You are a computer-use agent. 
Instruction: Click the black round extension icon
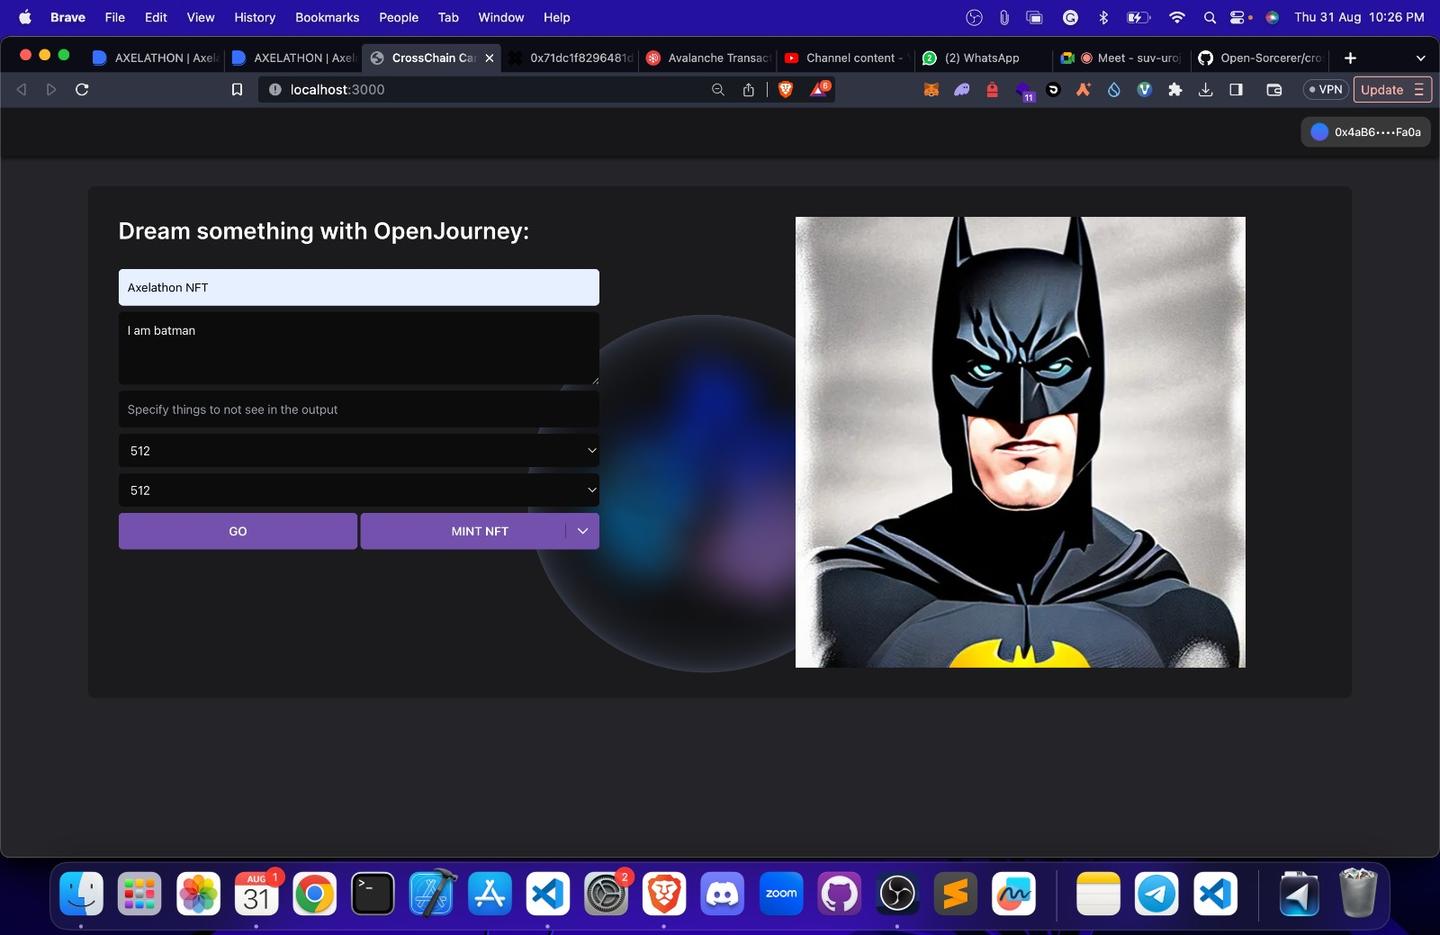1053,90
